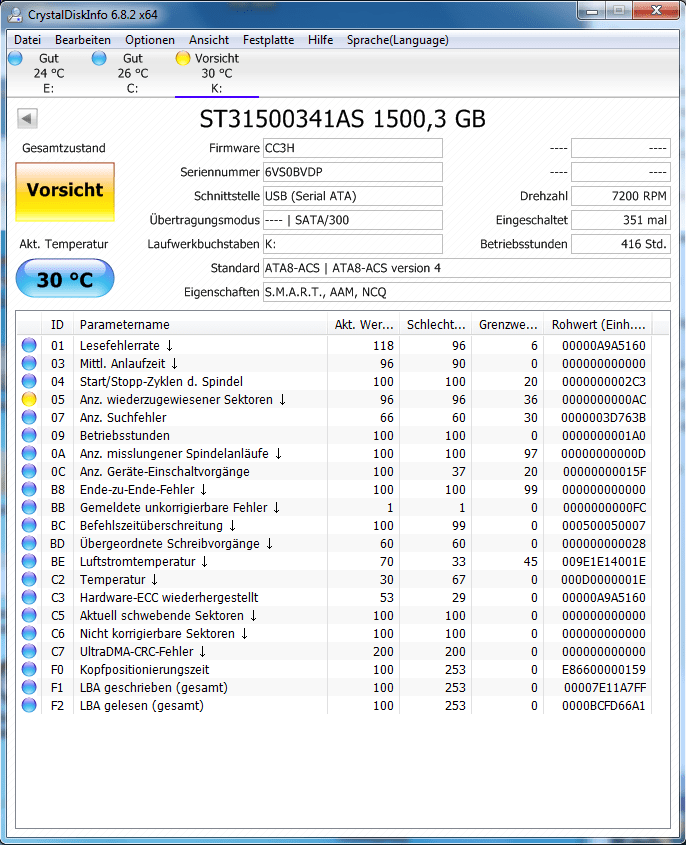Screen dimensions: 686x845
Task: Click raw value 0000000000AC in row 05
Action: click(x=604, y=399)
